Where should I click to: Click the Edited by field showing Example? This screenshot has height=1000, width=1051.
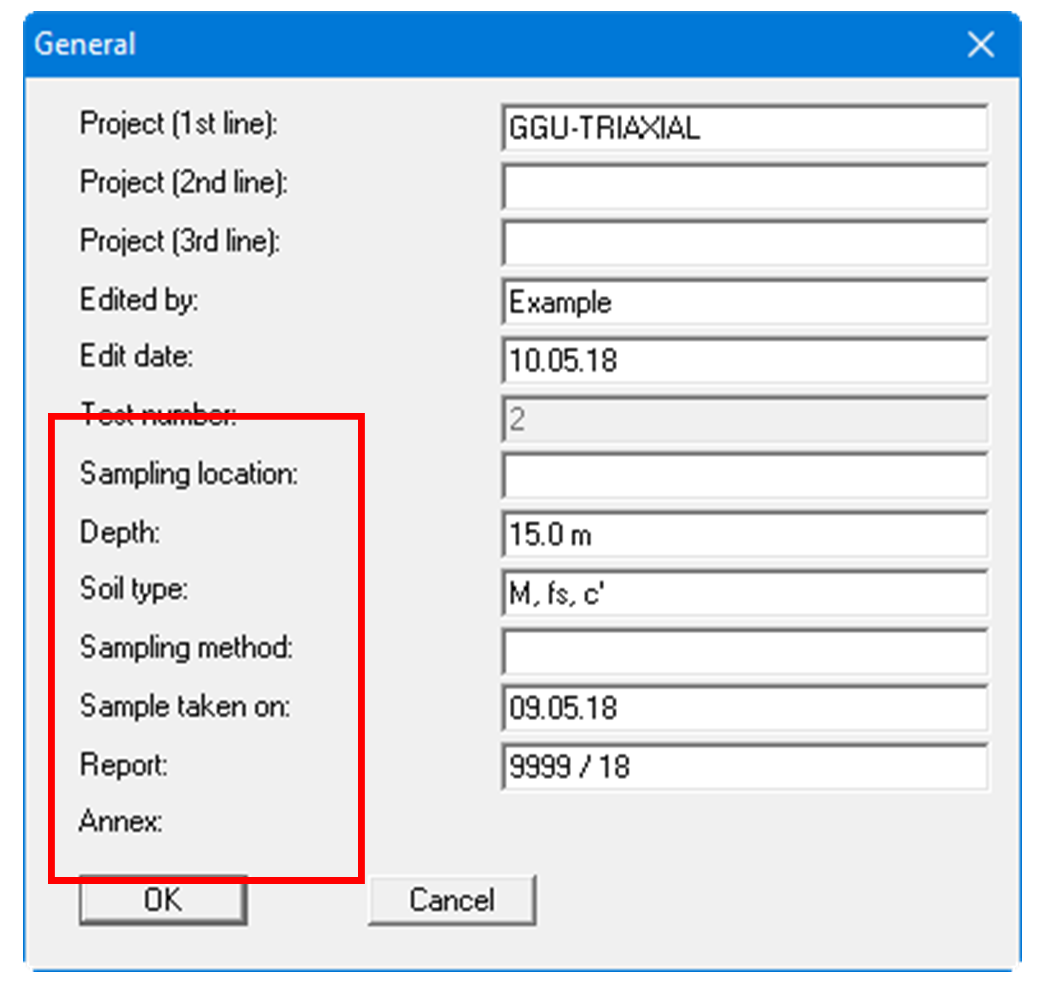(744, 302)
